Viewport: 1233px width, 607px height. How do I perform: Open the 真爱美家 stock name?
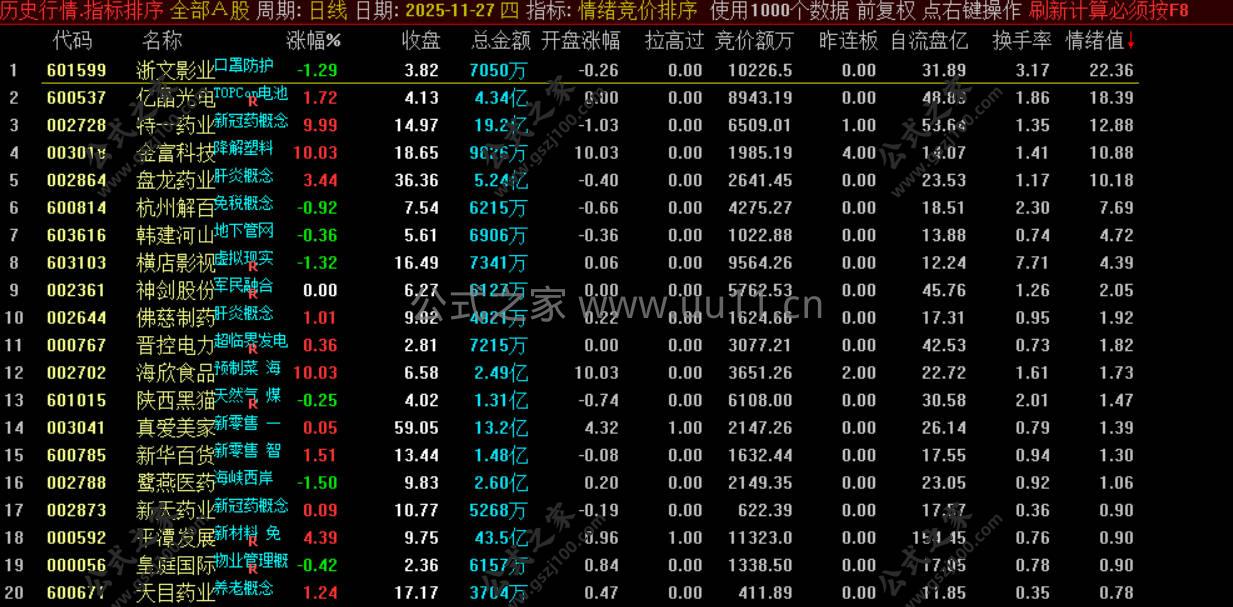click(x=175, y=429)
